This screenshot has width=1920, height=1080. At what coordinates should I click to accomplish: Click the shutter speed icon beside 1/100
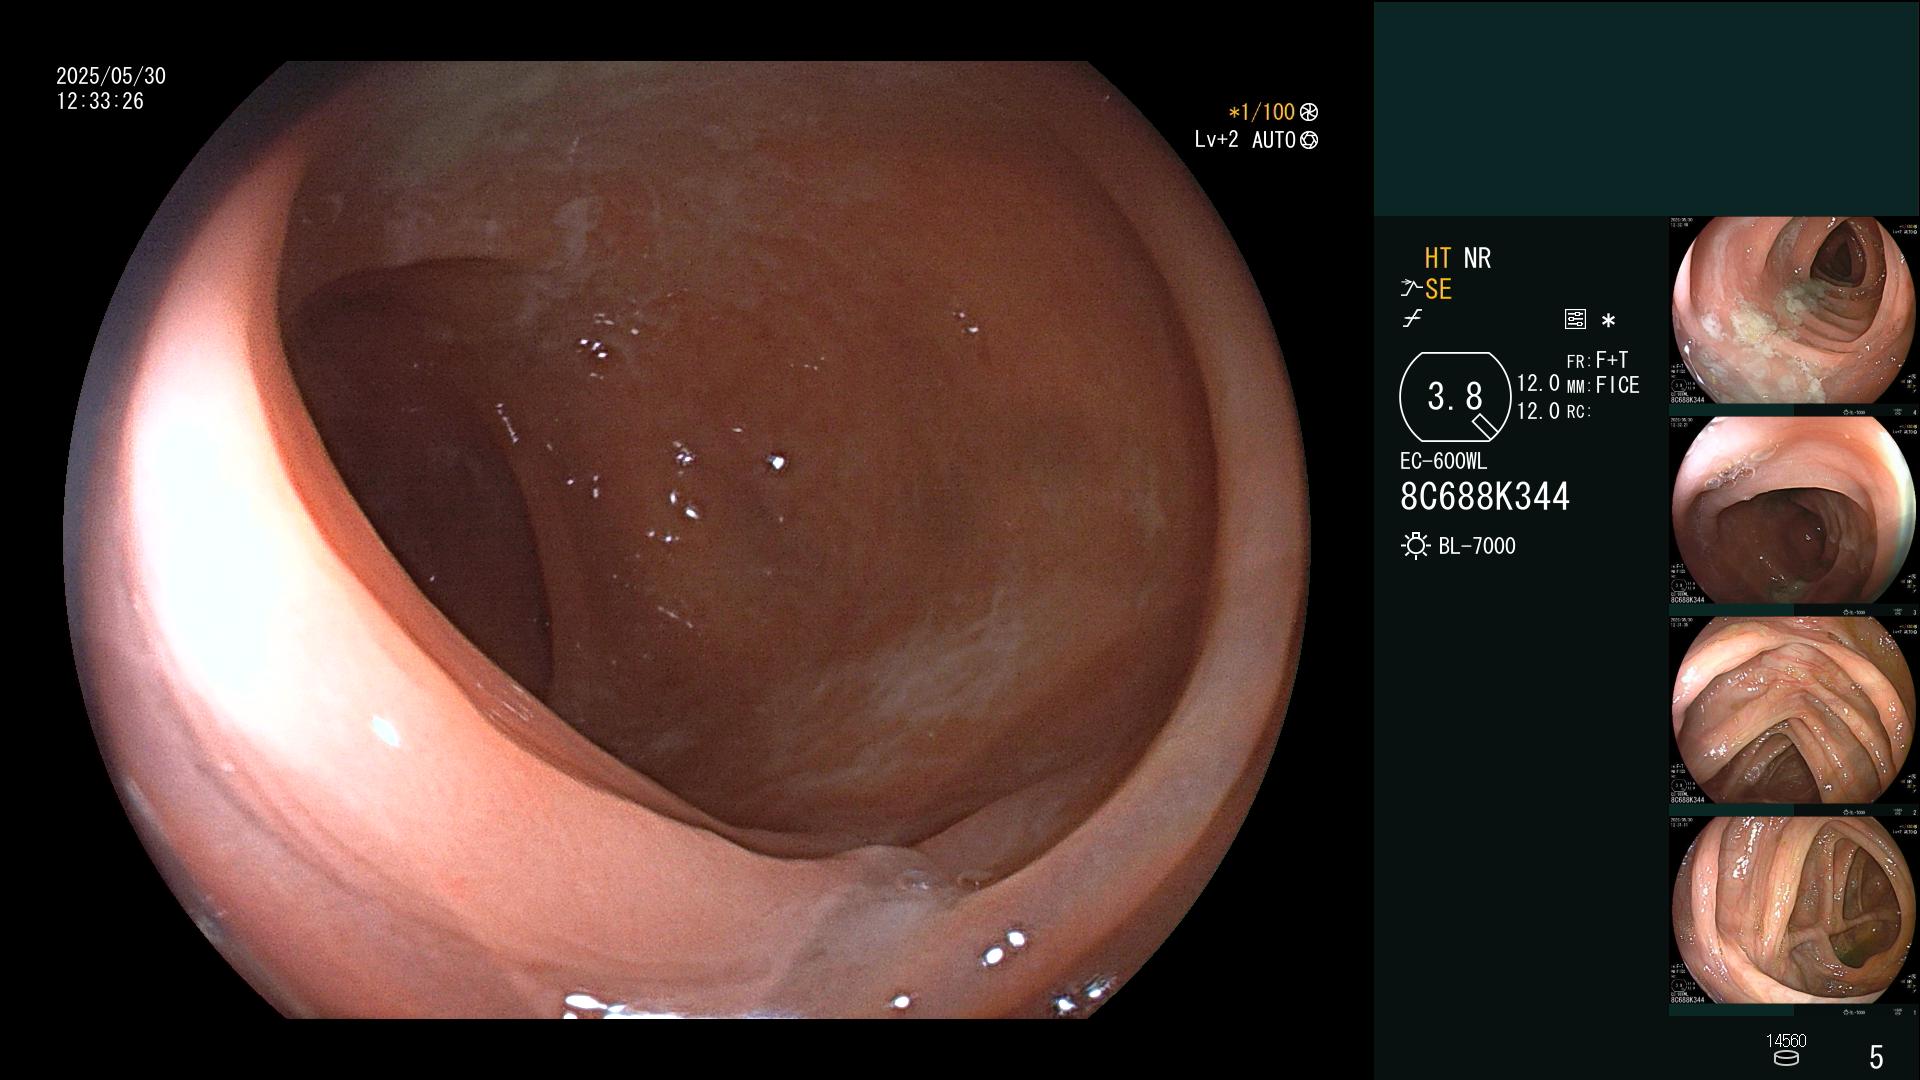coord(1309,113)
